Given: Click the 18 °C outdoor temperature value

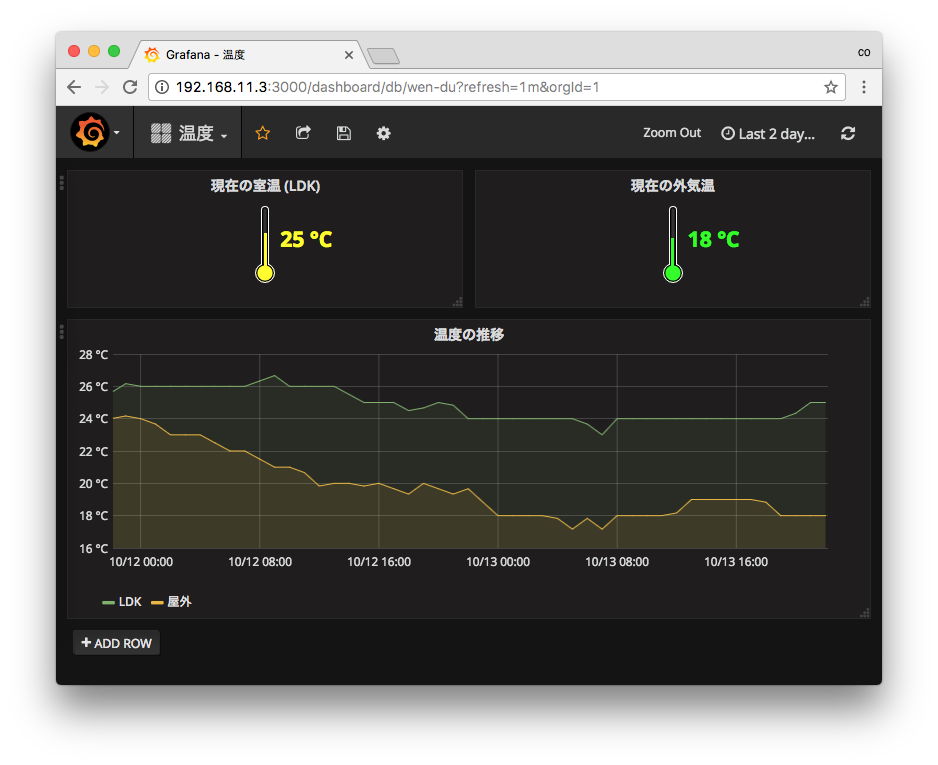Looking at the screenshot, I should coord(714,239).
